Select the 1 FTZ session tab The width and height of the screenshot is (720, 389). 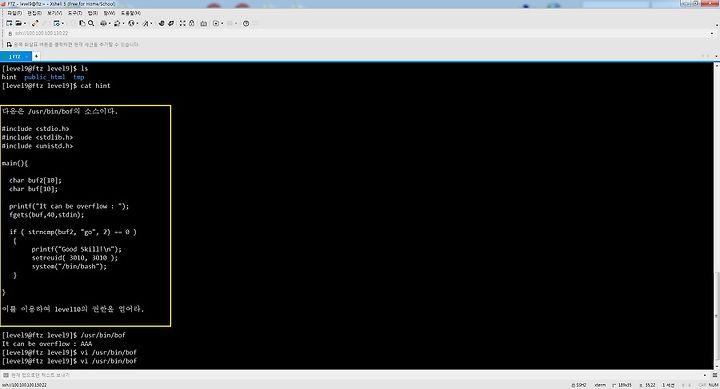[x=15, y=56]
